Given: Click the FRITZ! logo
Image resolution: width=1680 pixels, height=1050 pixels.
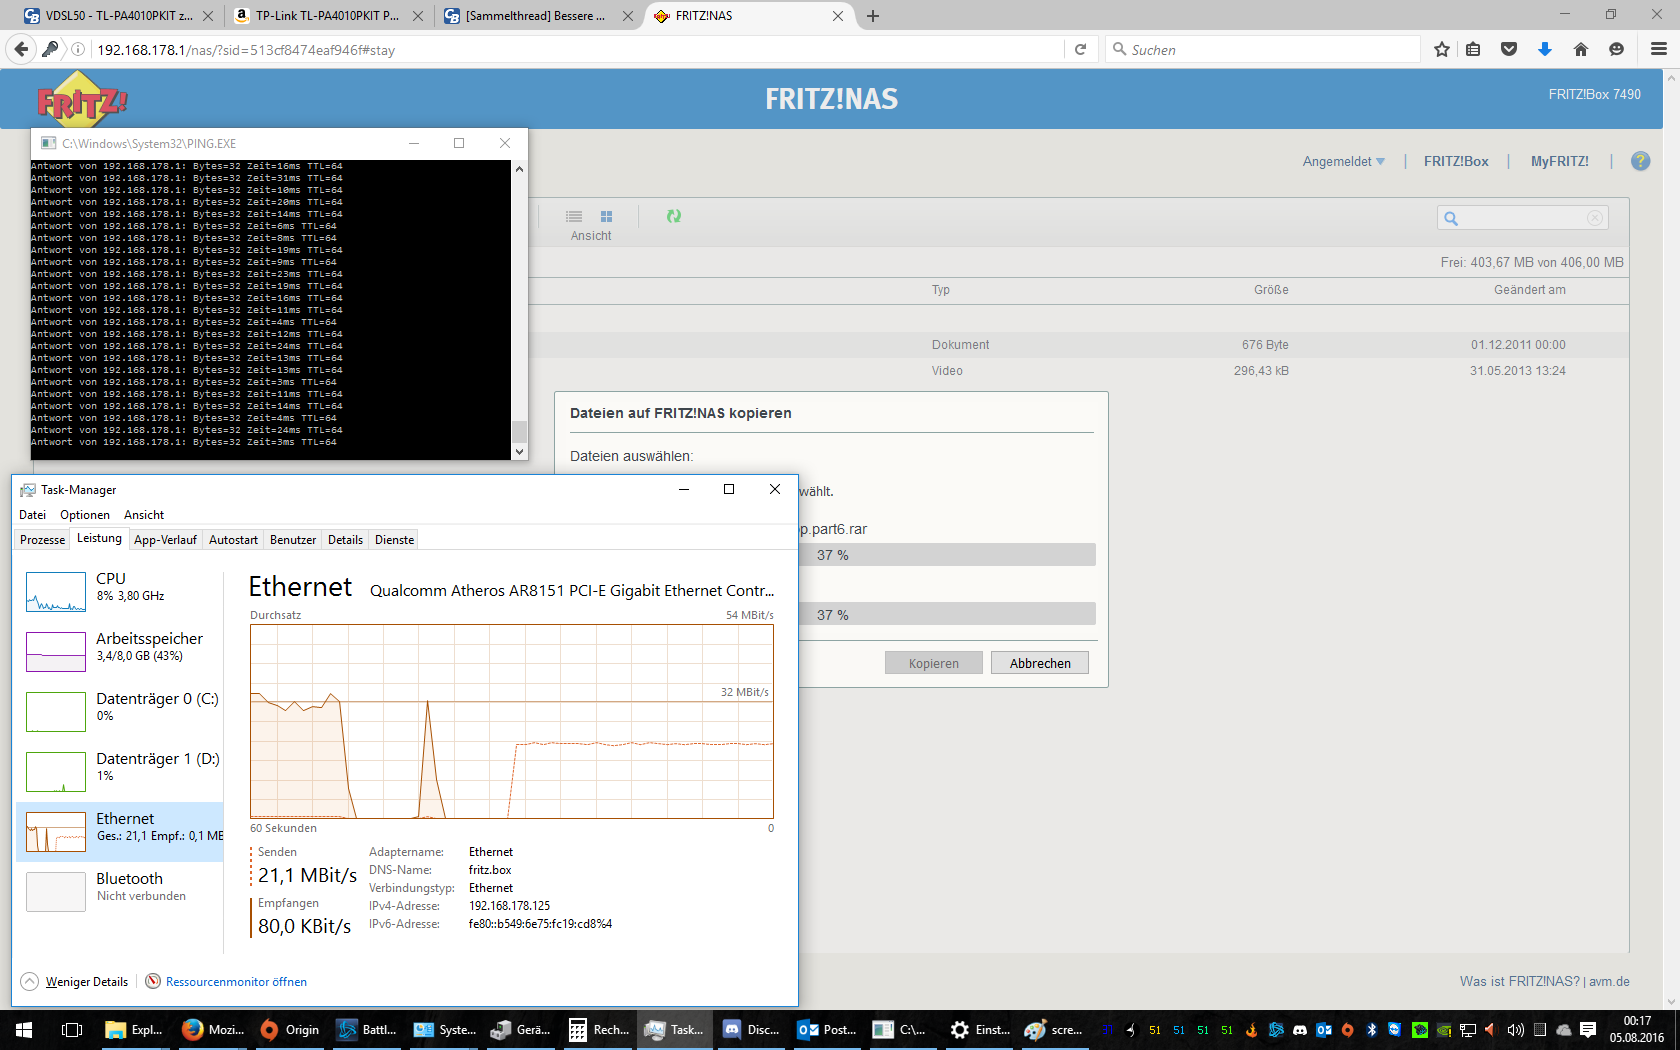Looking at the screenshot, I should (82, 100).
